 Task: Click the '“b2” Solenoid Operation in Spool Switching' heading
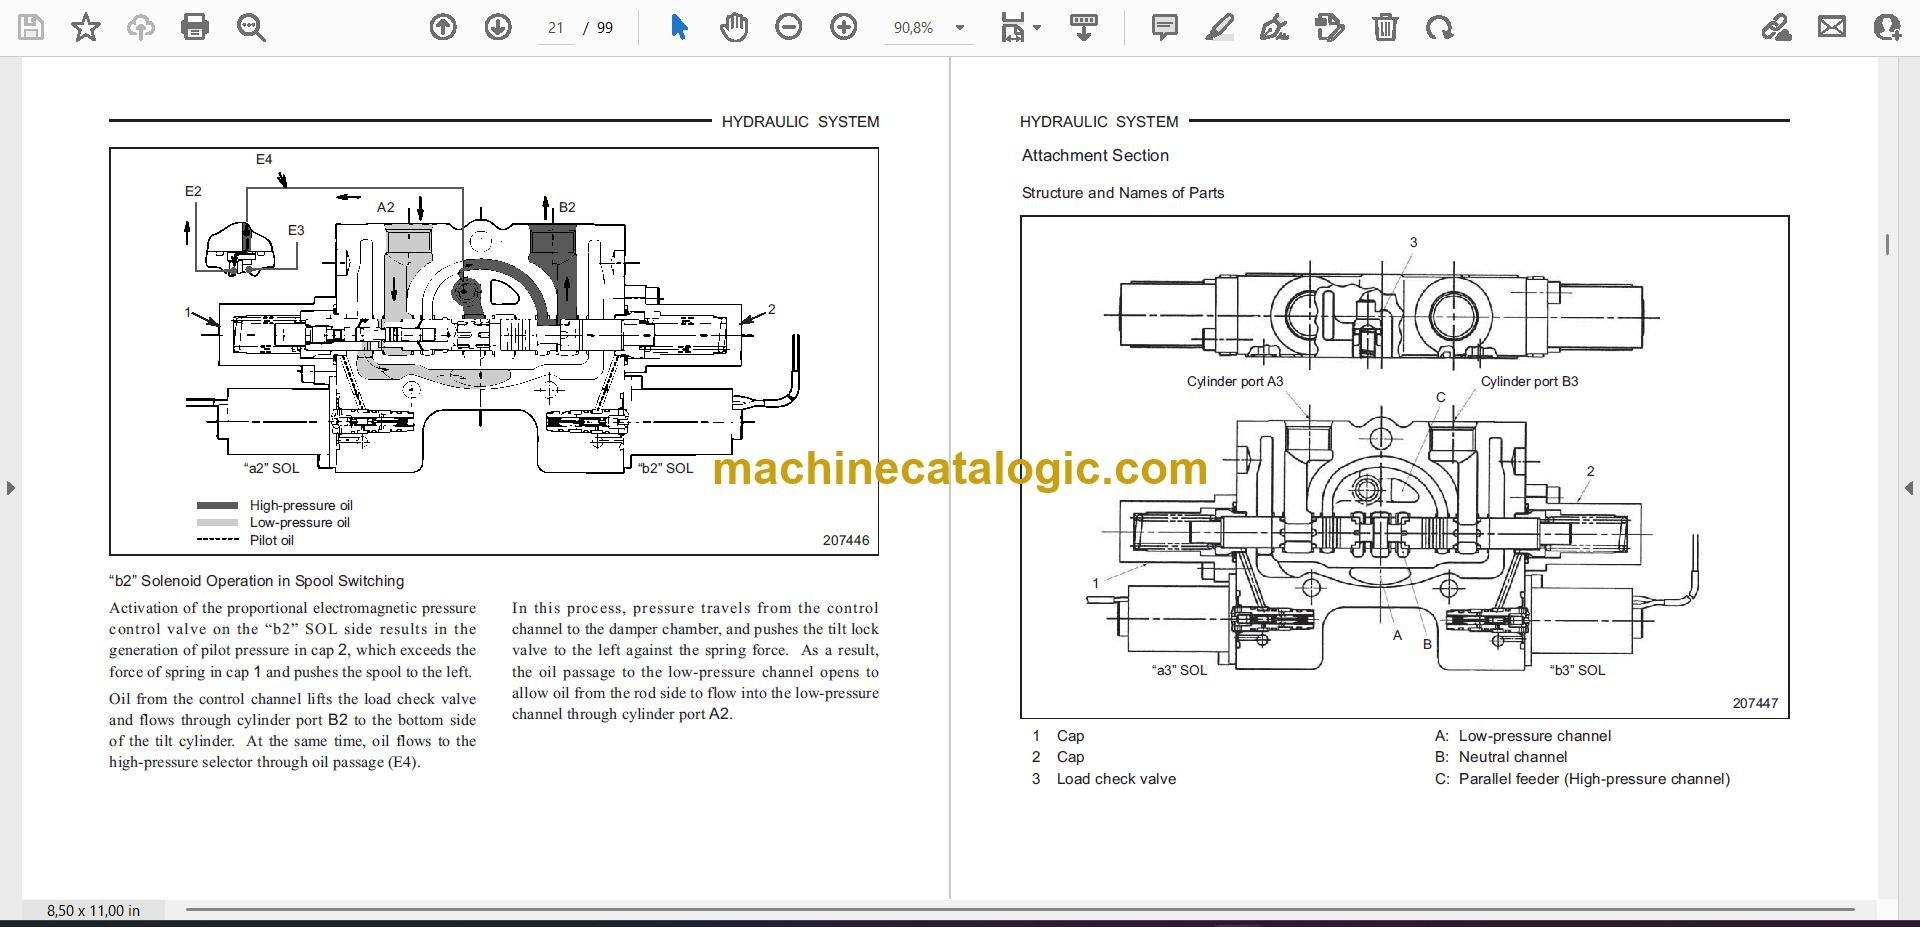[x=257, y=581]
